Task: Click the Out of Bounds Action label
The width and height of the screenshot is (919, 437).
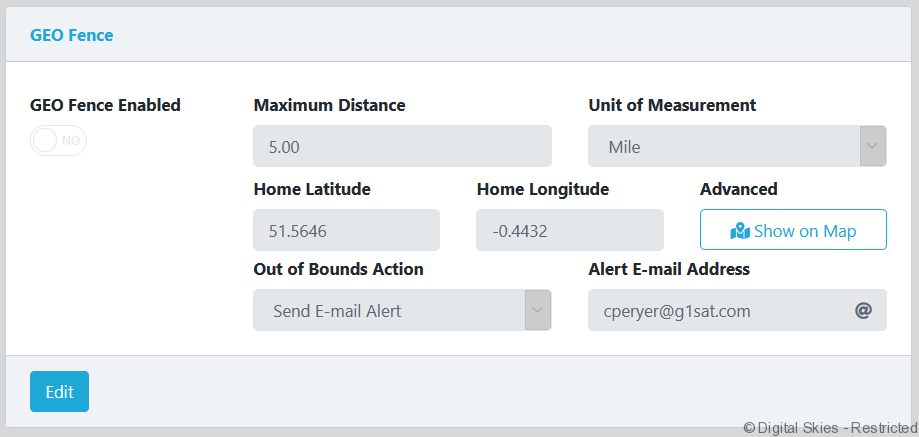Action: coord(338,269)
